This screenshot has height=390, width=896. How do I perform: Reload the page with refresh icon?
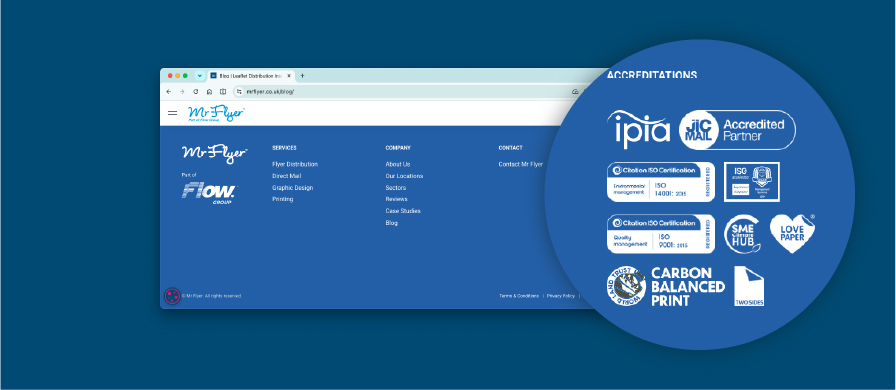coord(195,91)
